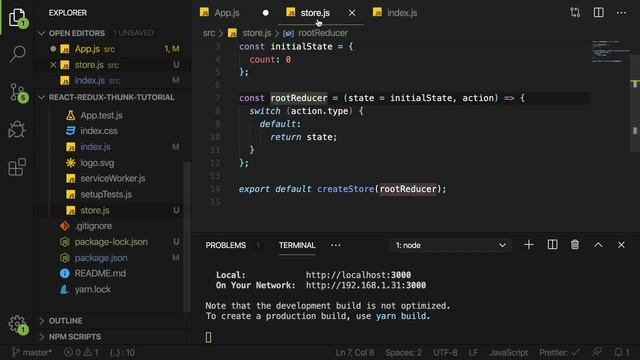The image size is (640, 360).
Task: Expand the NPM Scripts section
Action: point(75,337)
